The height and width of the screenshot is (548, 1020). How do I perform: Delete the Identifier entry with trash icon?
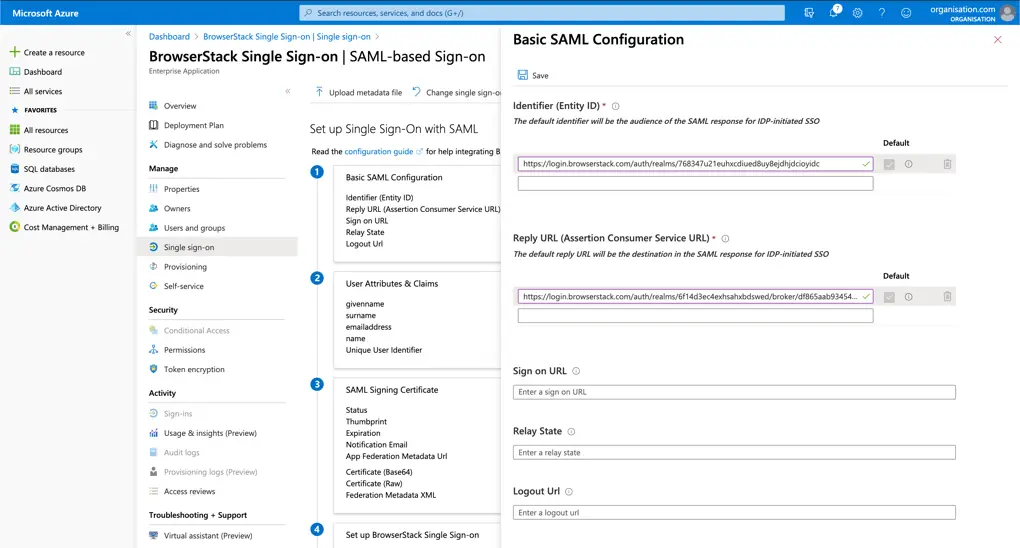point(947,164)
